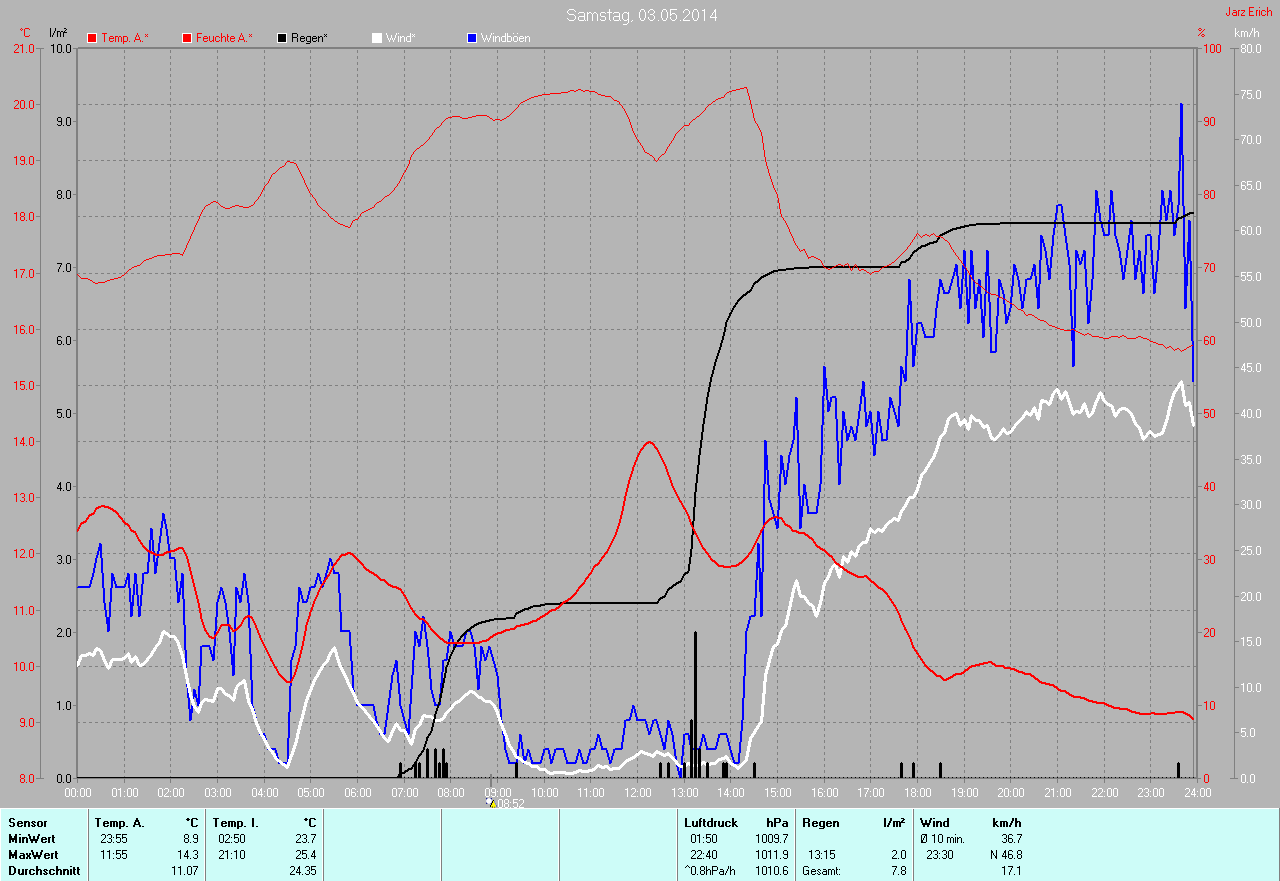Click the wind average value "36.7"
The height and width of the screenshot is (881, 1280).
pyautogui.click(x=1010, y=839)
